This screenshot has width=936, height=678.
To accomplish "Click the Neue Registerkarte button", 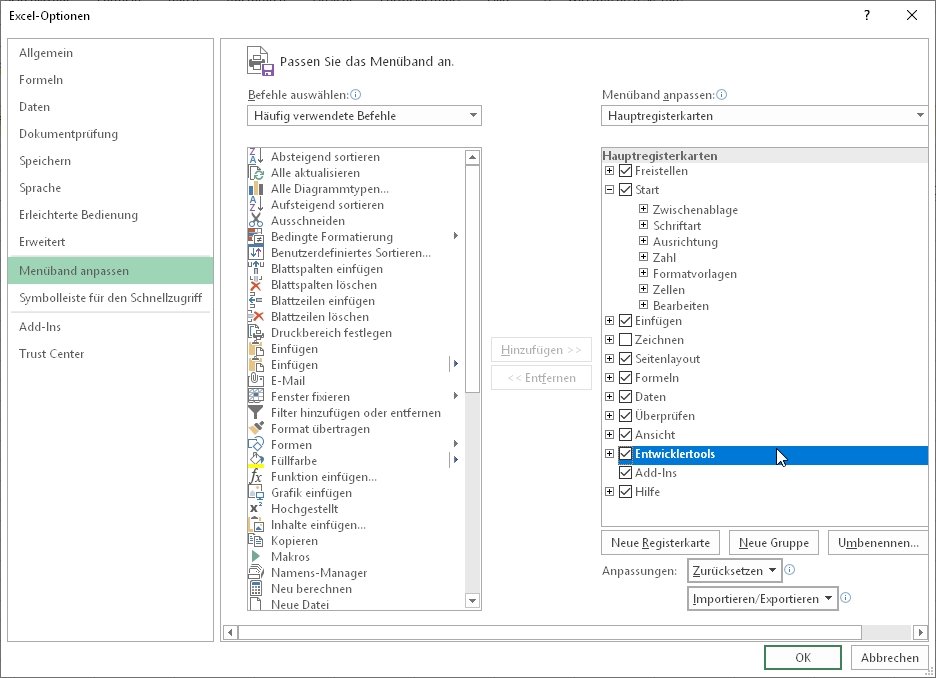I will (659, 542).
